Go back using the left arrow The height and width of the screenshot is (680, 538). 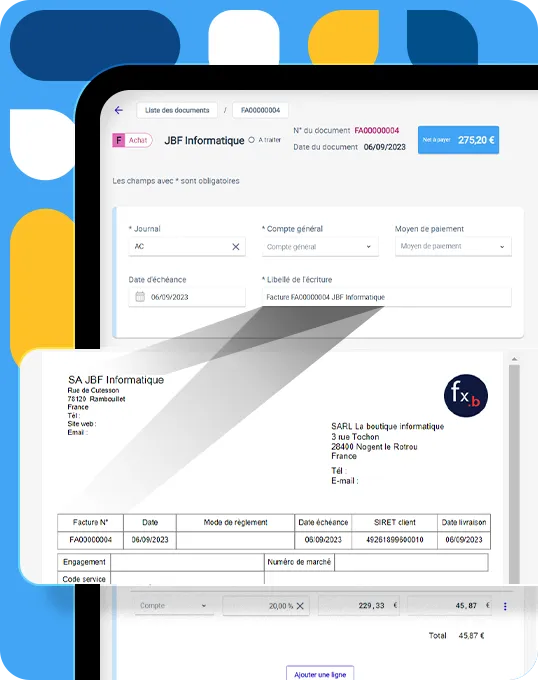pyautogui.click(x=118, y=110)
